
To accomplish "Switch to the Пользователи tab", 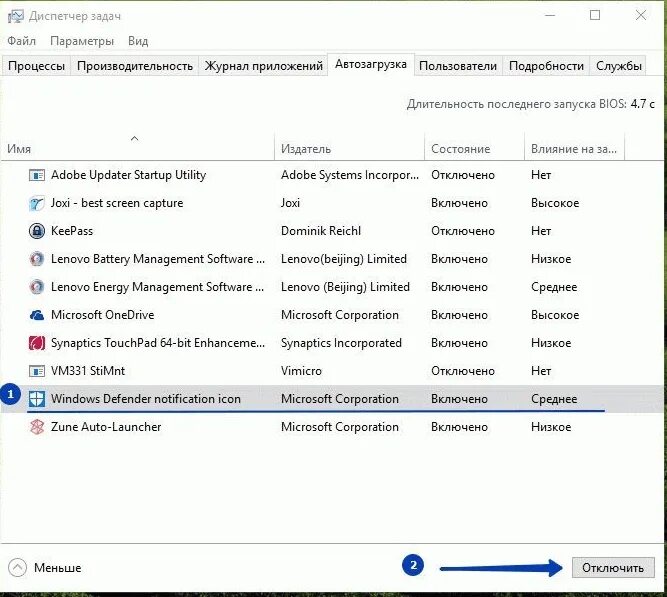I will click(x=458, y=66).
